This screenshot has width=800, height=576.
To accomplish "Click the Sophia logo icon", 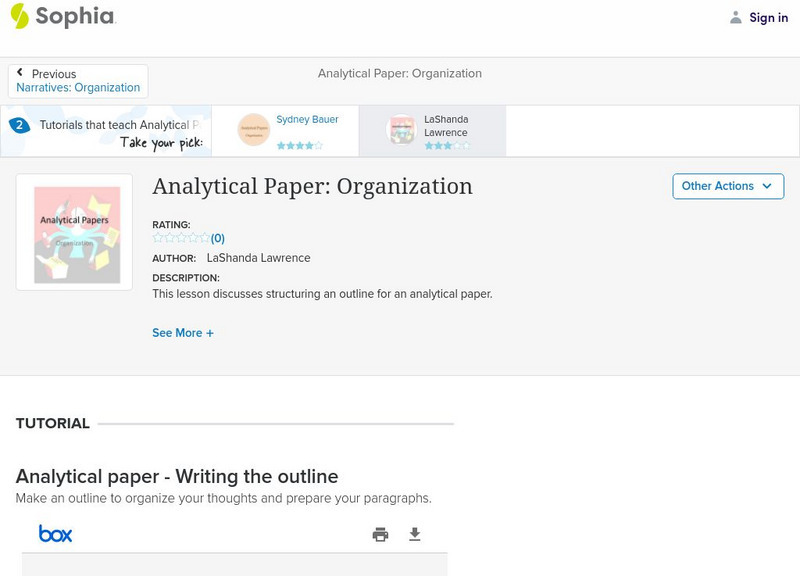I will pos(20,16).
